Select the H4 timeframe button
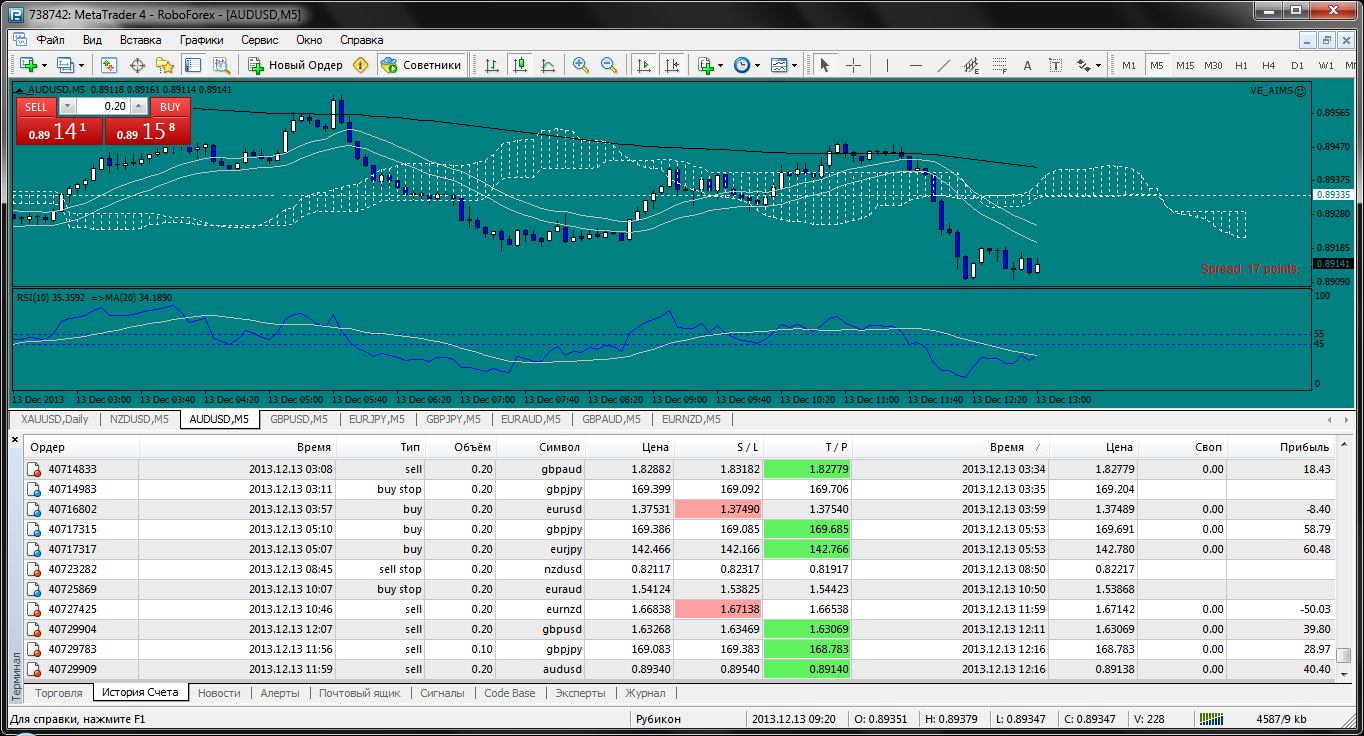Viewport: 1364px width, 736px height. coord(1269,65)
